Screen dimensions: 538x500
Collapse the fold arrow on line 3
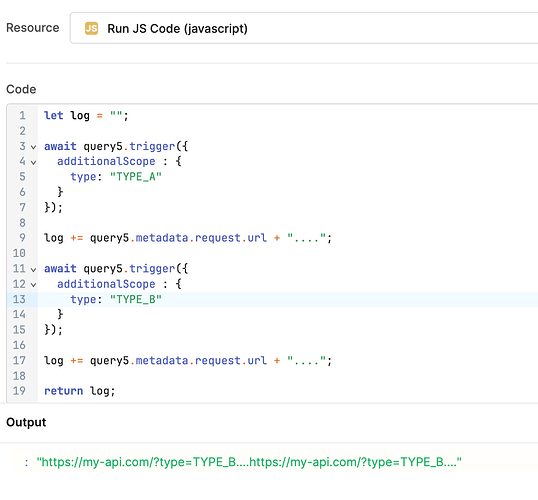click(x=33, y=147)
